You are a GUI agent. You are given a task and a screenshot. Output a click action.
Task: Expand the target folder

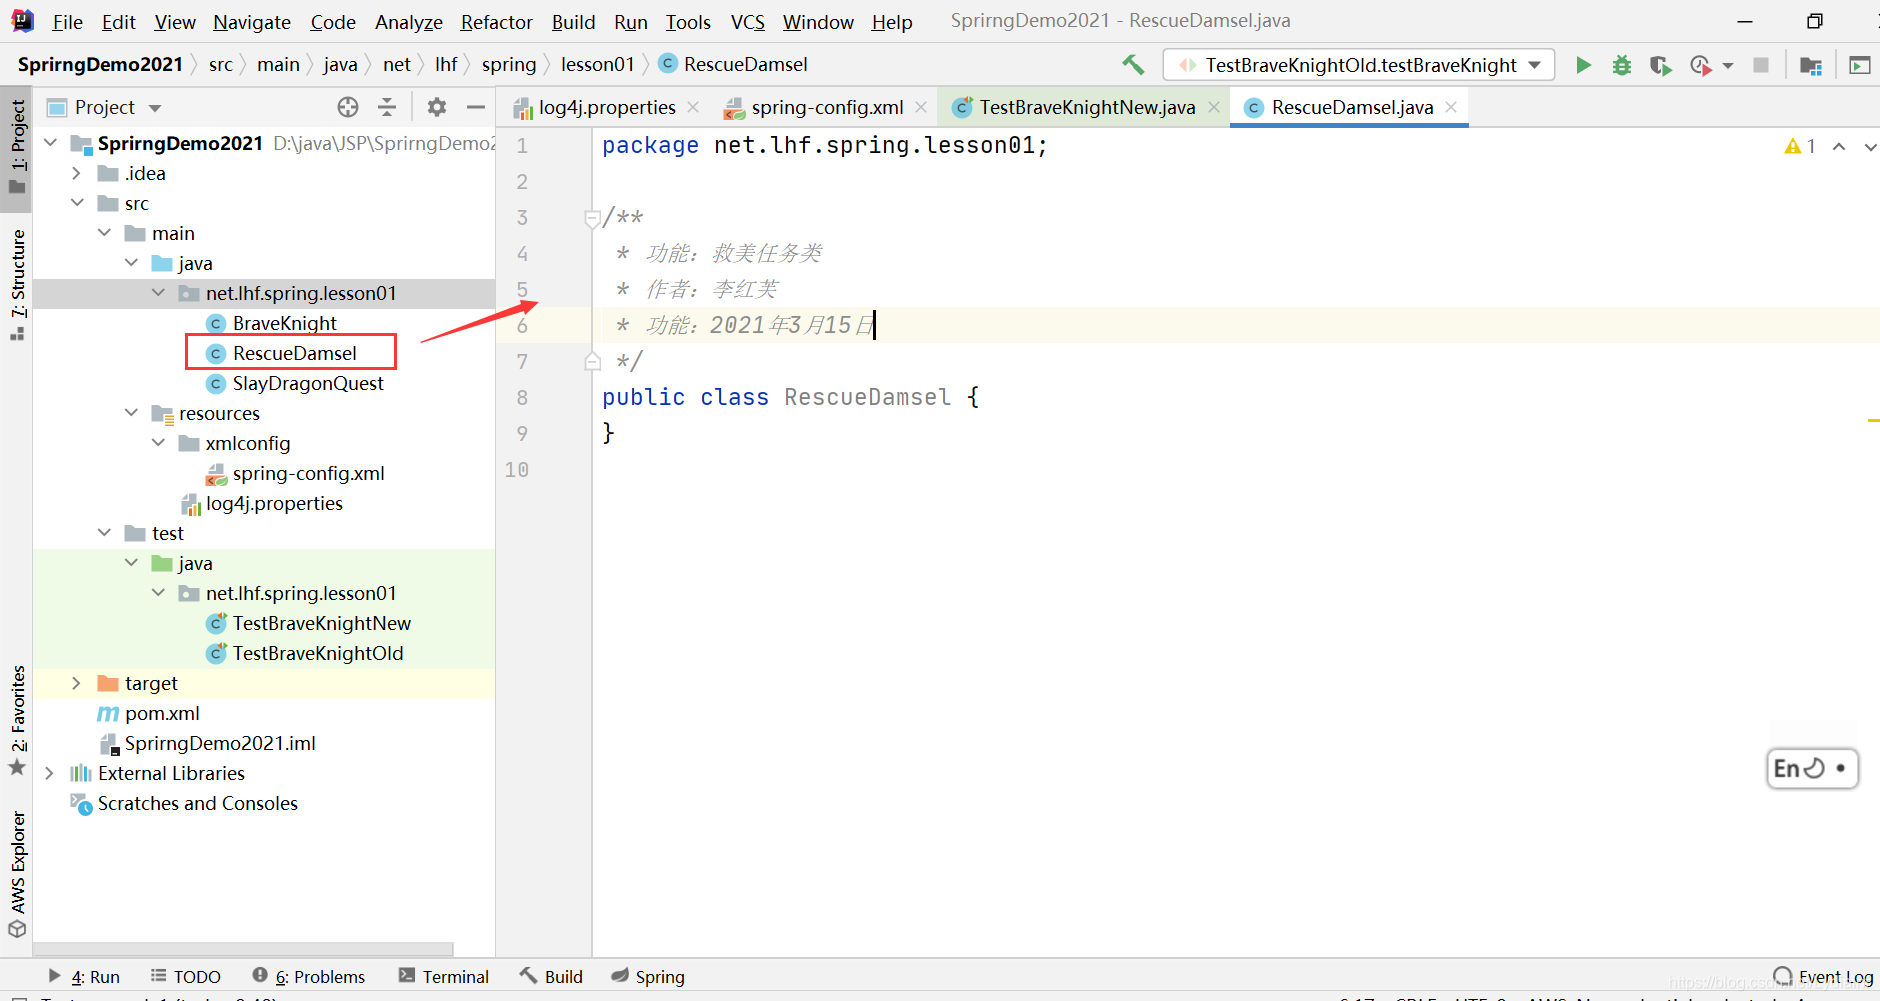[76, 683]
